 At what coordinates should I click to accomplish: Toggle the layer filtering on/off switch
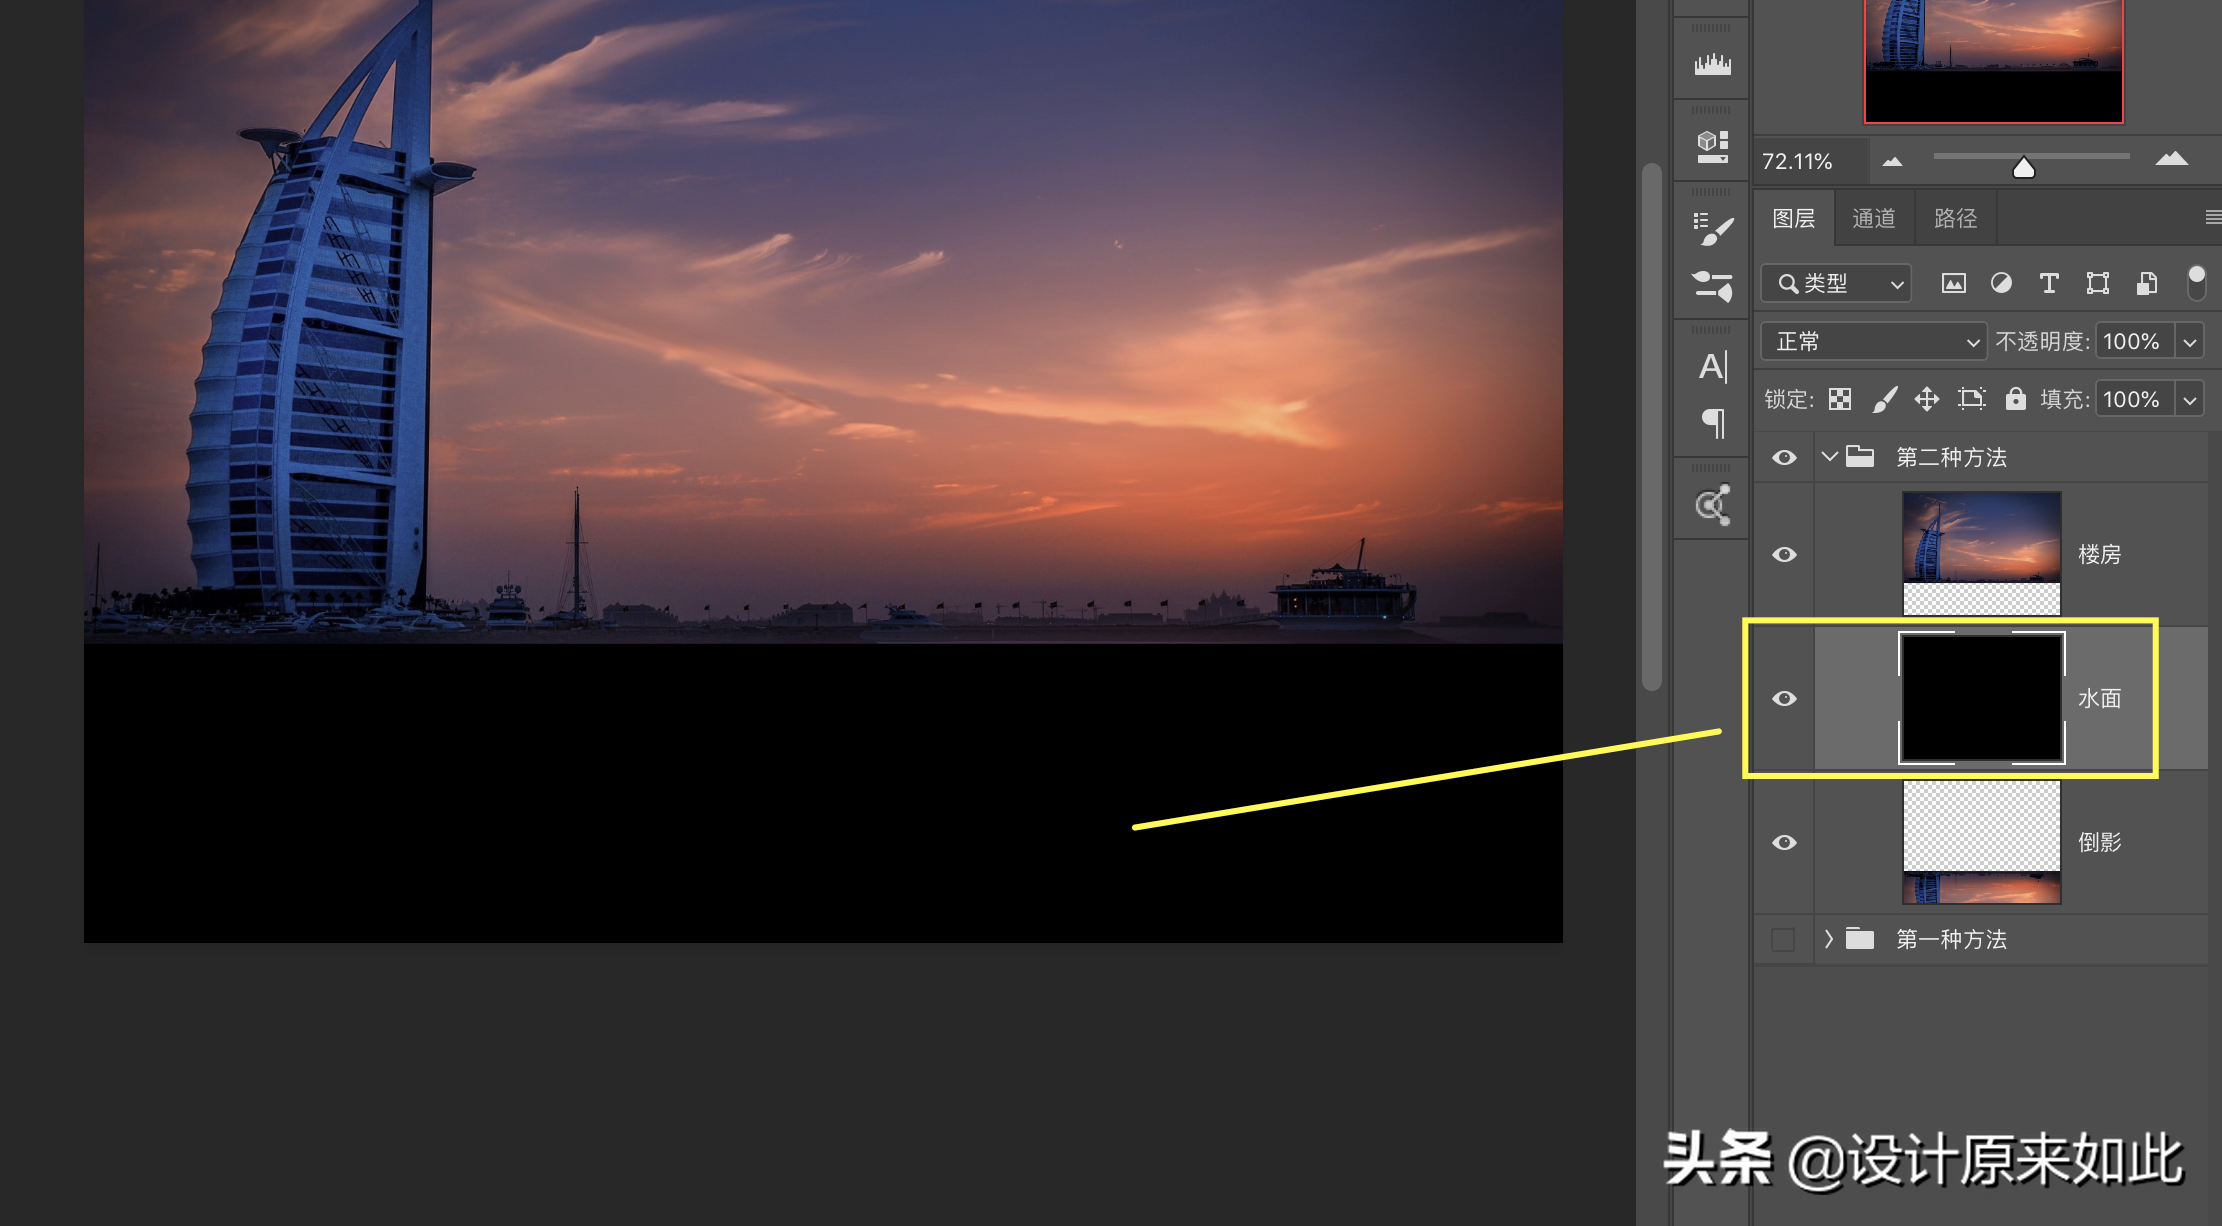click(2196, 283)
